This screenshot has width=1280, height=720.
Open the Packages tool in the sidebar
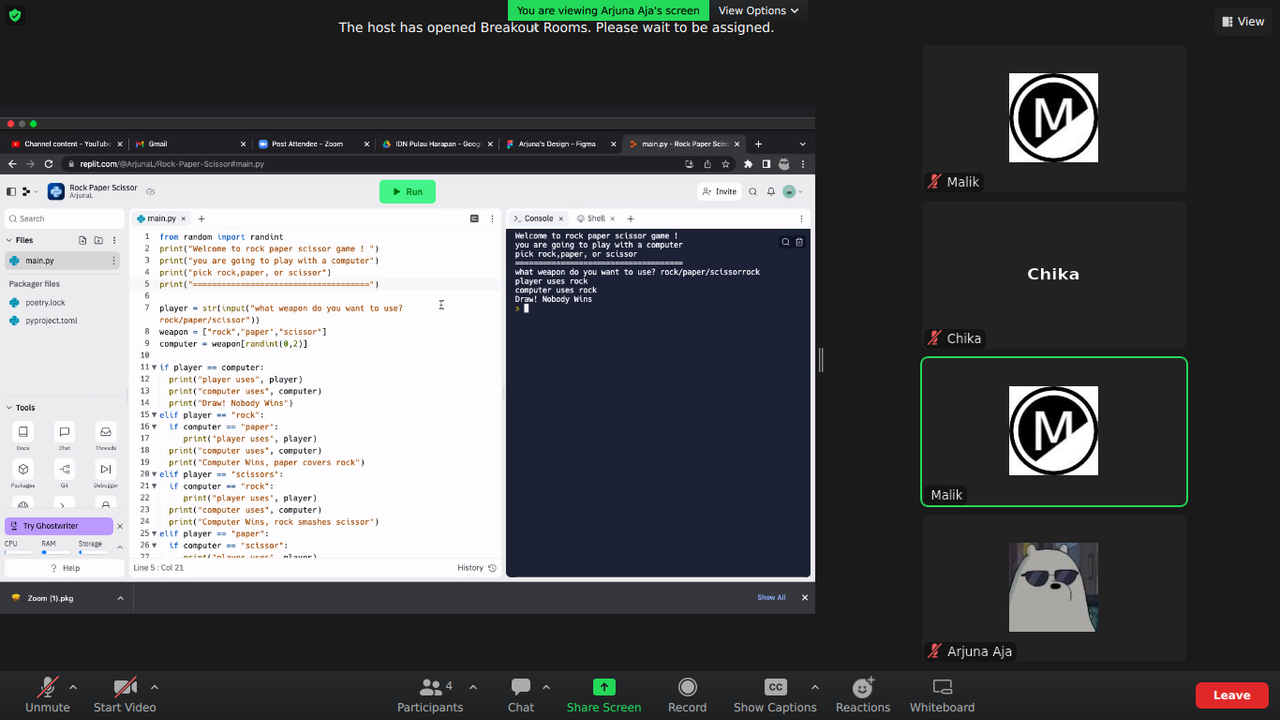point(22,469)
